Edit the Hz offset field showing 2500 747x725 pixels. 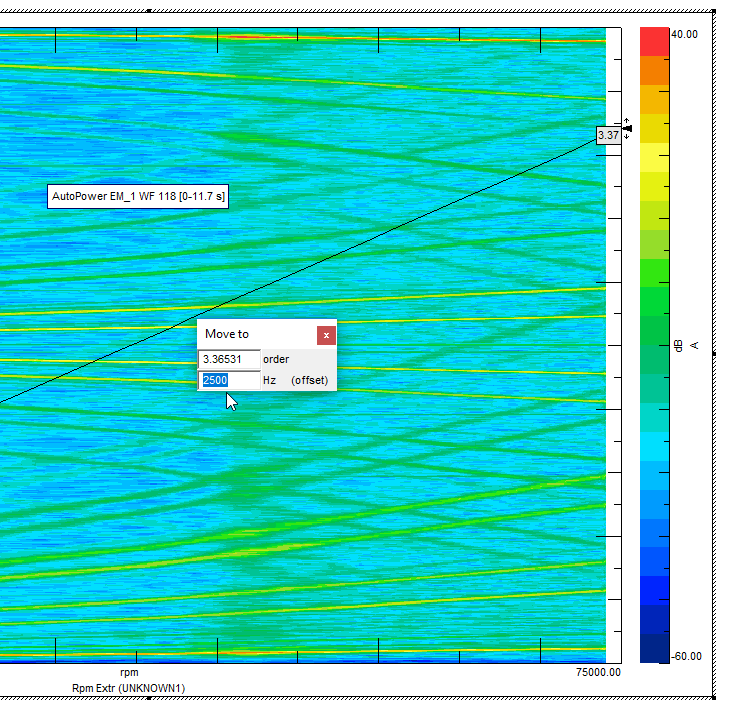click(229, 380)
